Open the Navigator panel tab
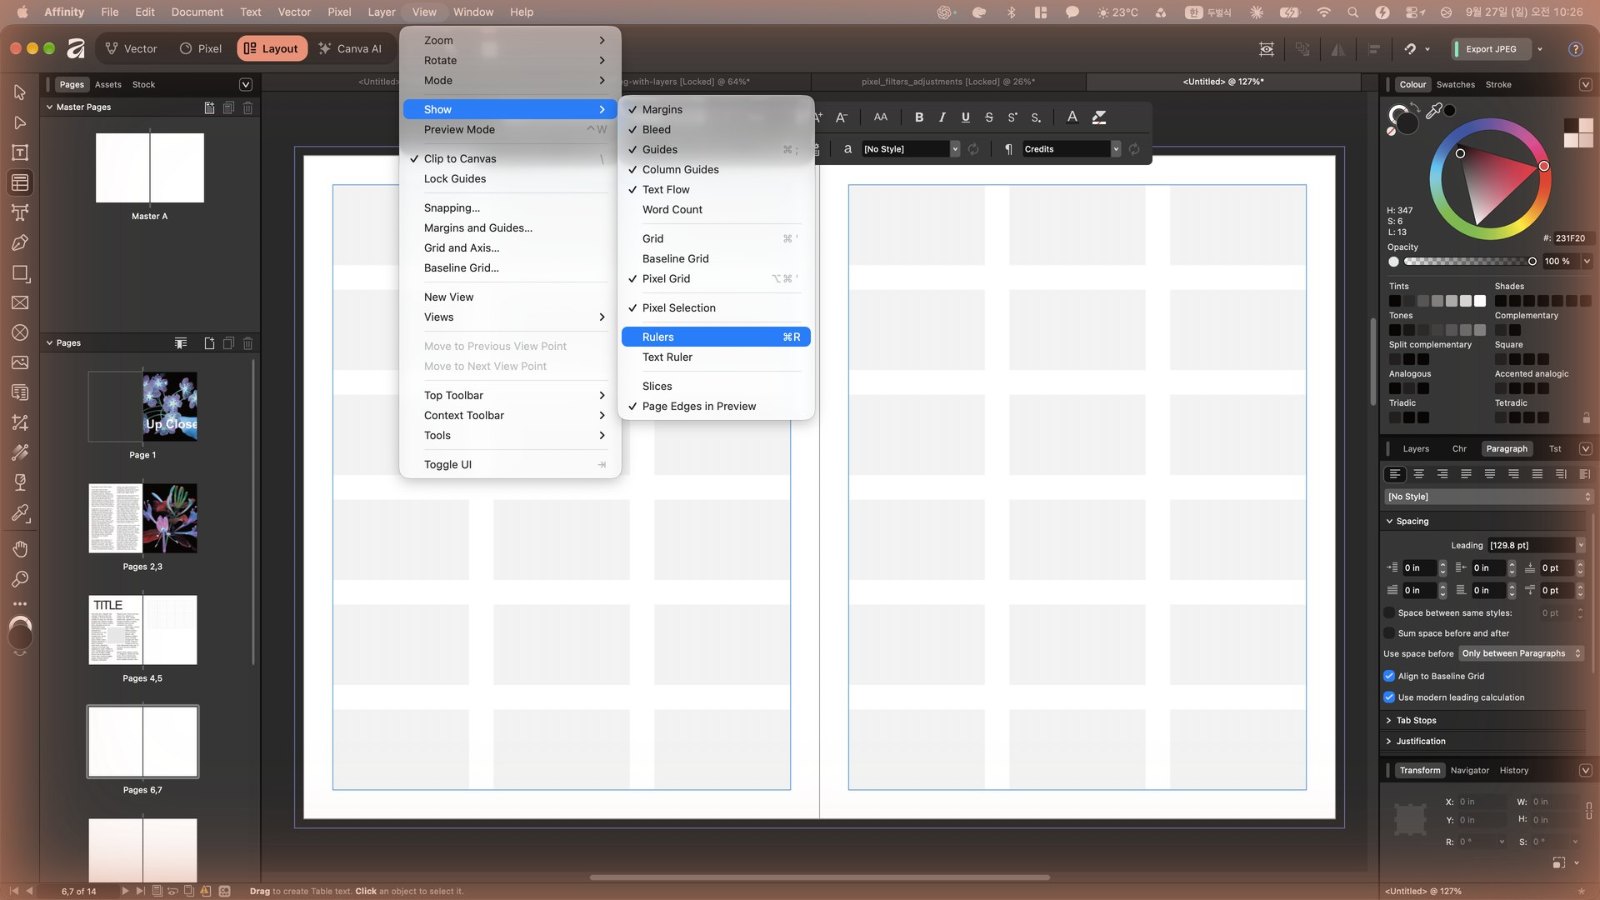This screenshot has height=900, width=1600. pos(1469,770)
